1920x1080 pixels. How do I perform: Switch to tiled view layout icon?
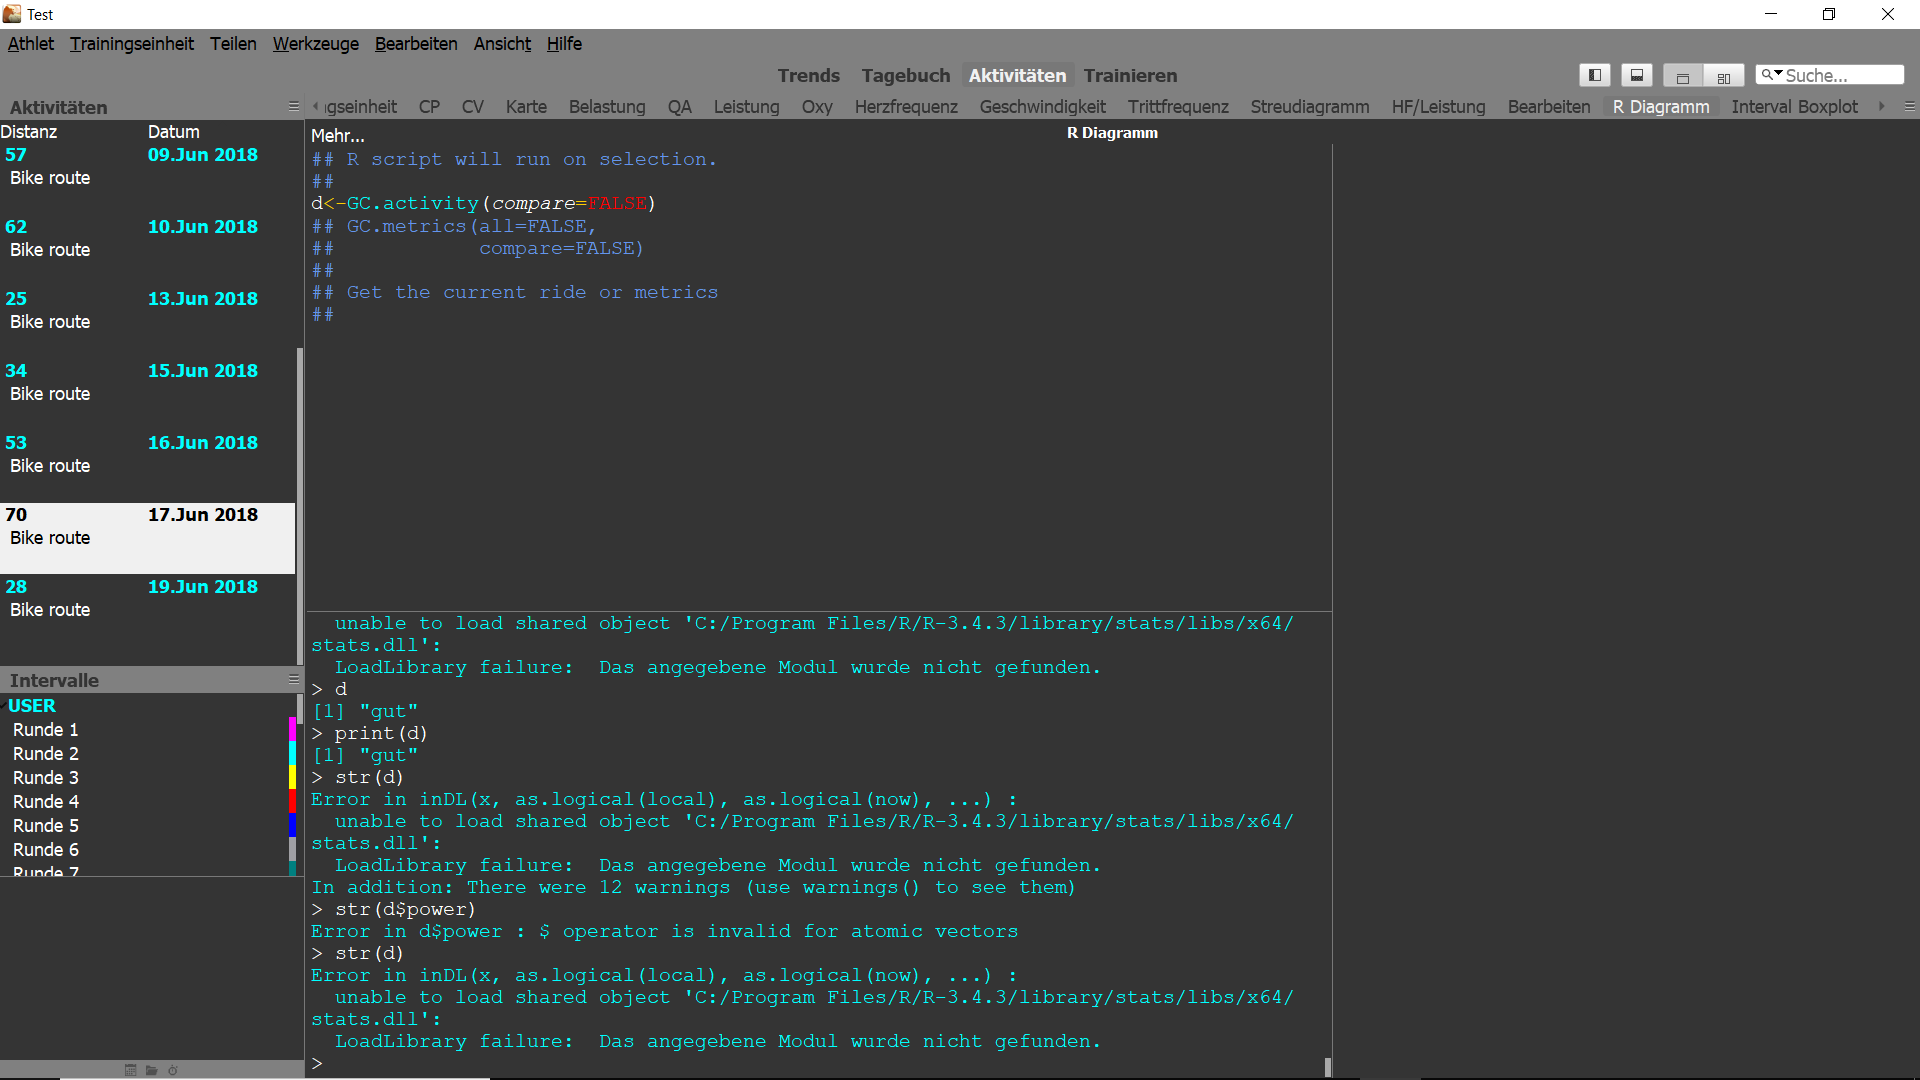(x=1724, y=76)
